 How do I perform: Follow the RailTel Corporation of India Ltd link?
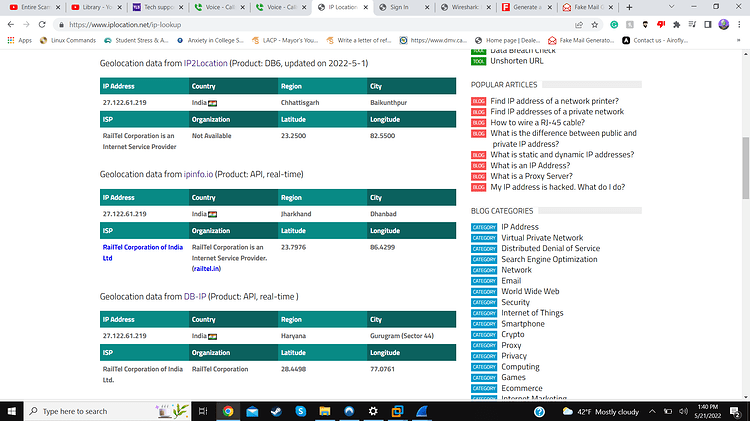click(x=143, y=253)
